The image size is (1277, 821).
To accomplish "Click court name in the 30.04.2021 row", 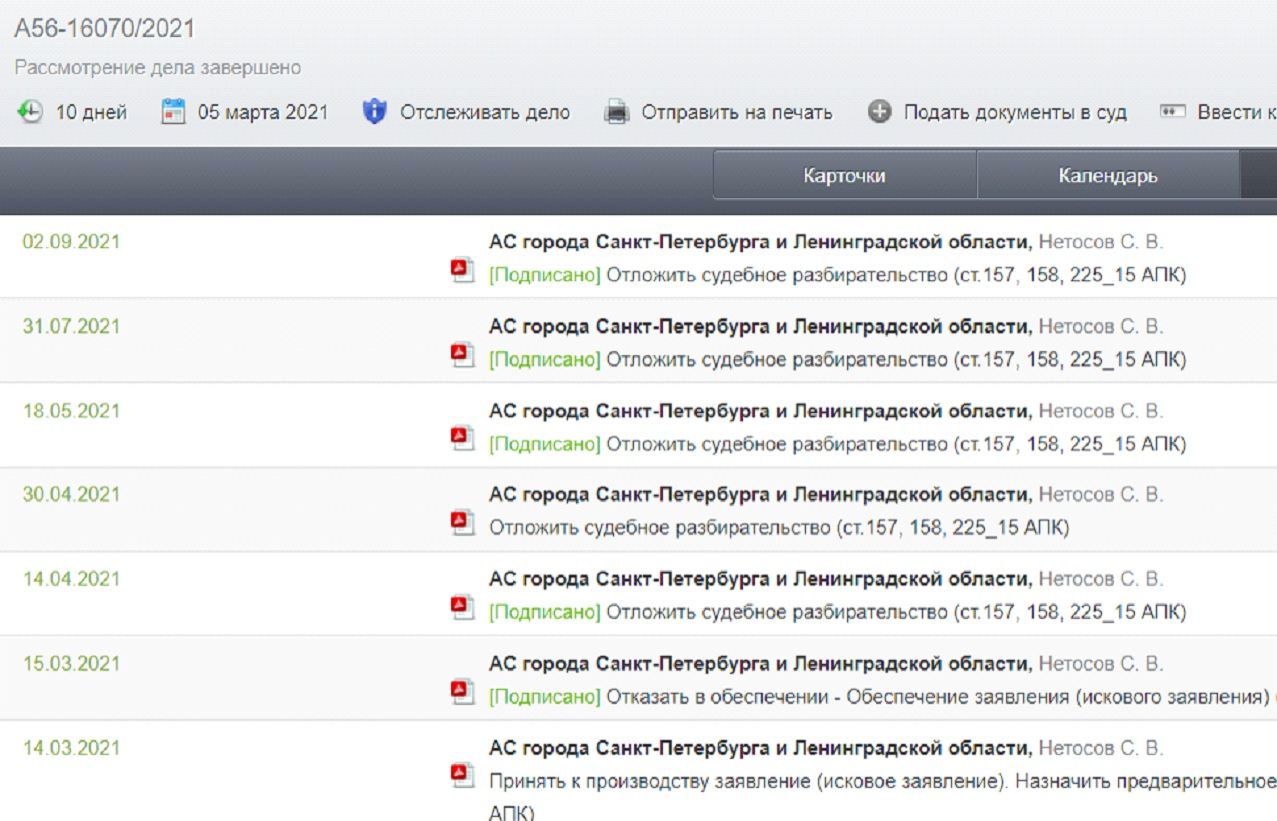I will [x=759, y=494].
